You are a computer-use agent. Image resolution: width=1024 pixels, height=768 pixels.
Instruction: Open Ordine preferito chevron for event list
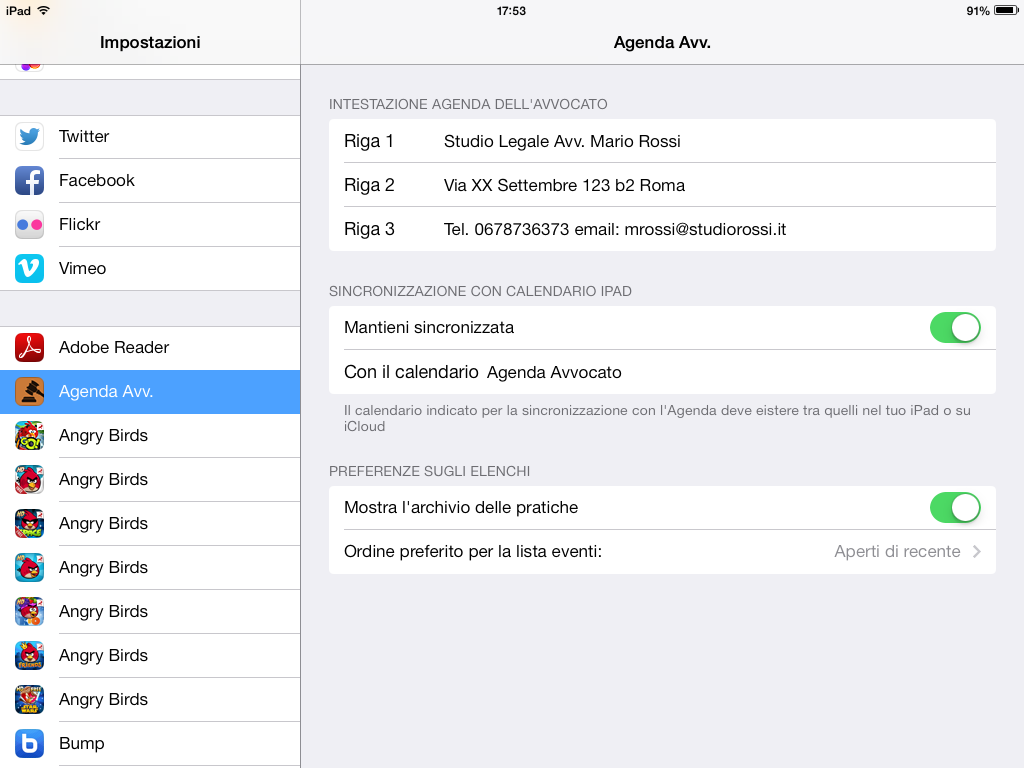pos(976,552)
